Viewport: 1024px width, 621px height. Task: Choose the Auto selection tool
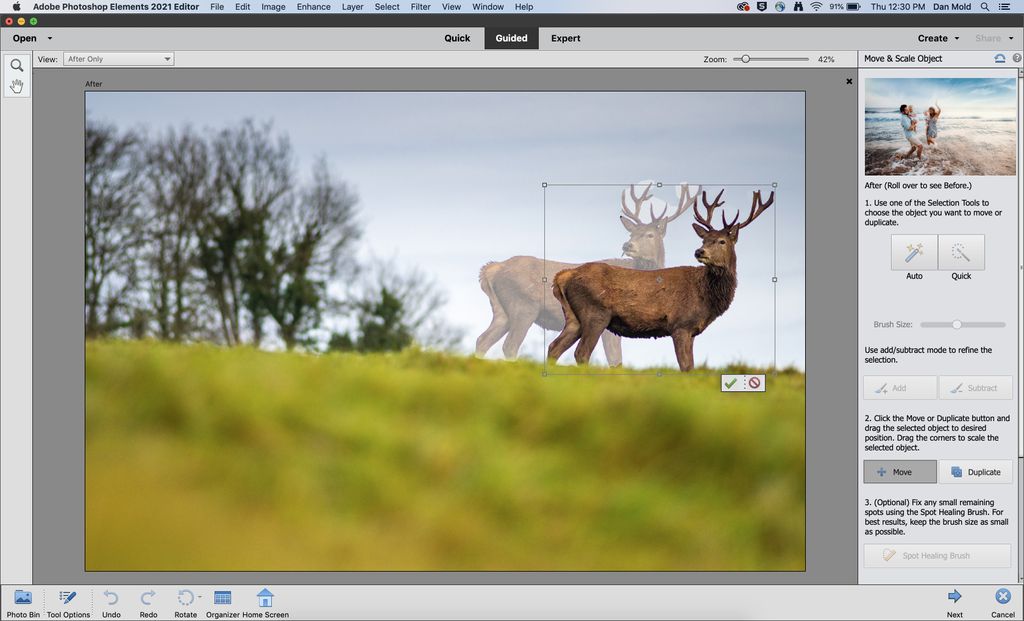coord(913,253)
